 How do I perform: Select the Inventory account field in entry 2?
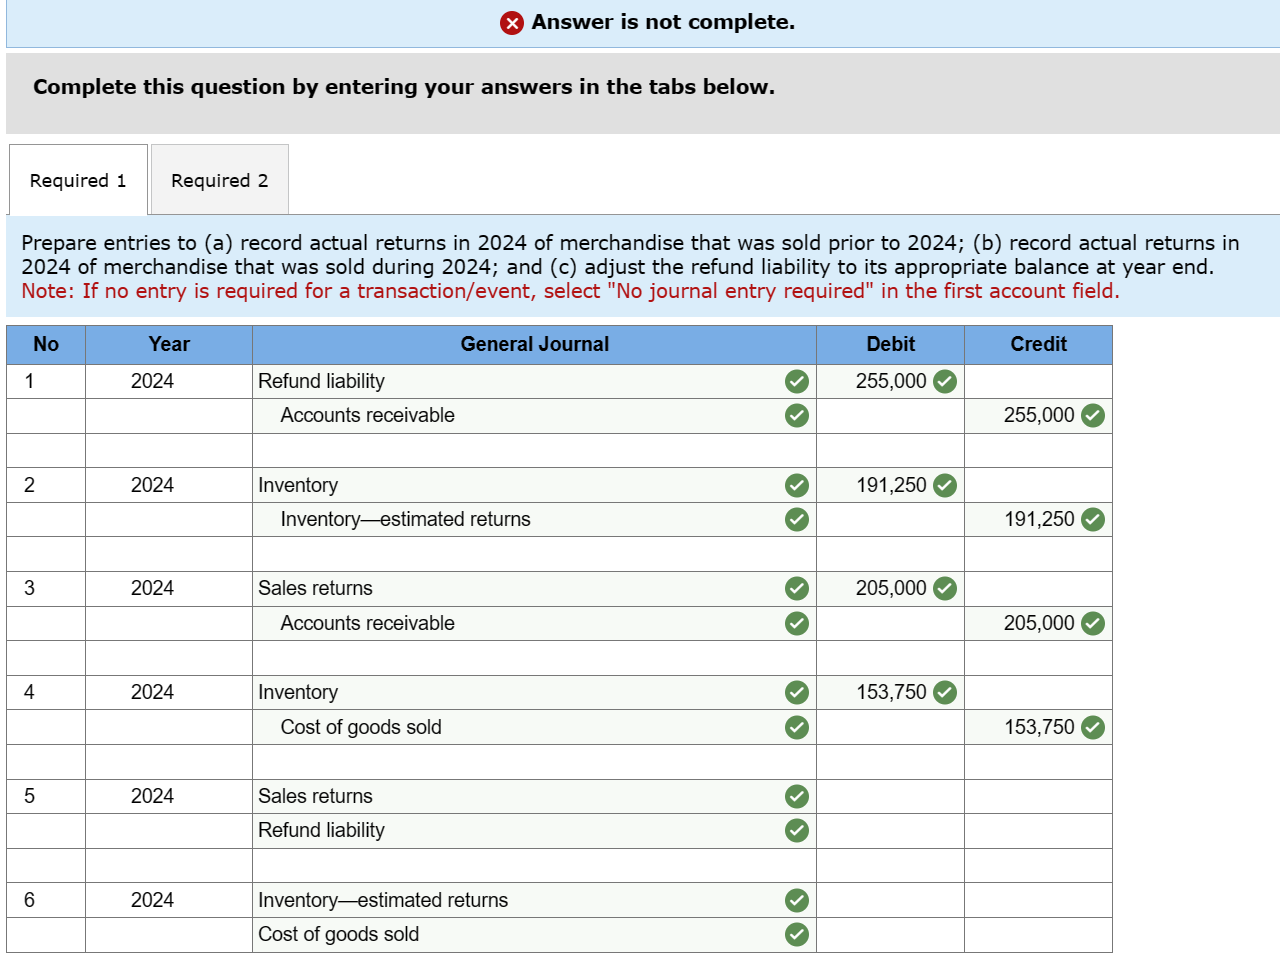pyautogui.click(x=534, y=485)
